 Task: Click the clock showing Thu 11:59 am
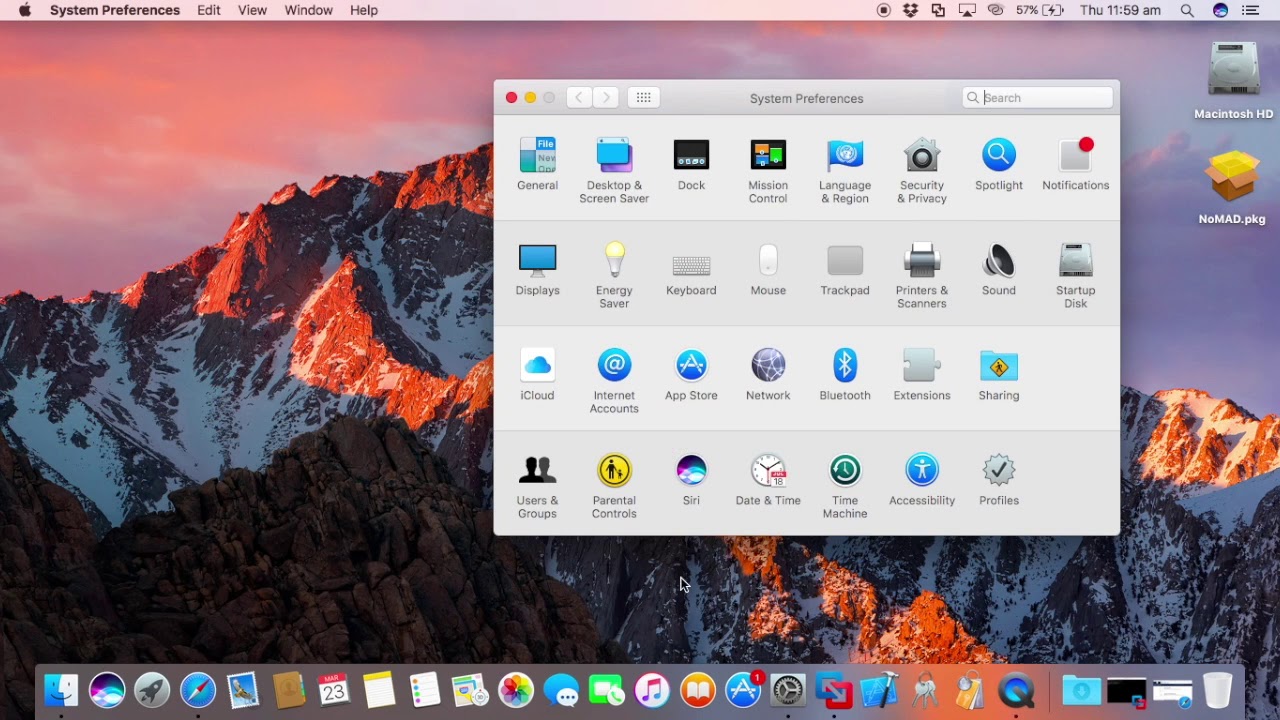coord(1120,10)
